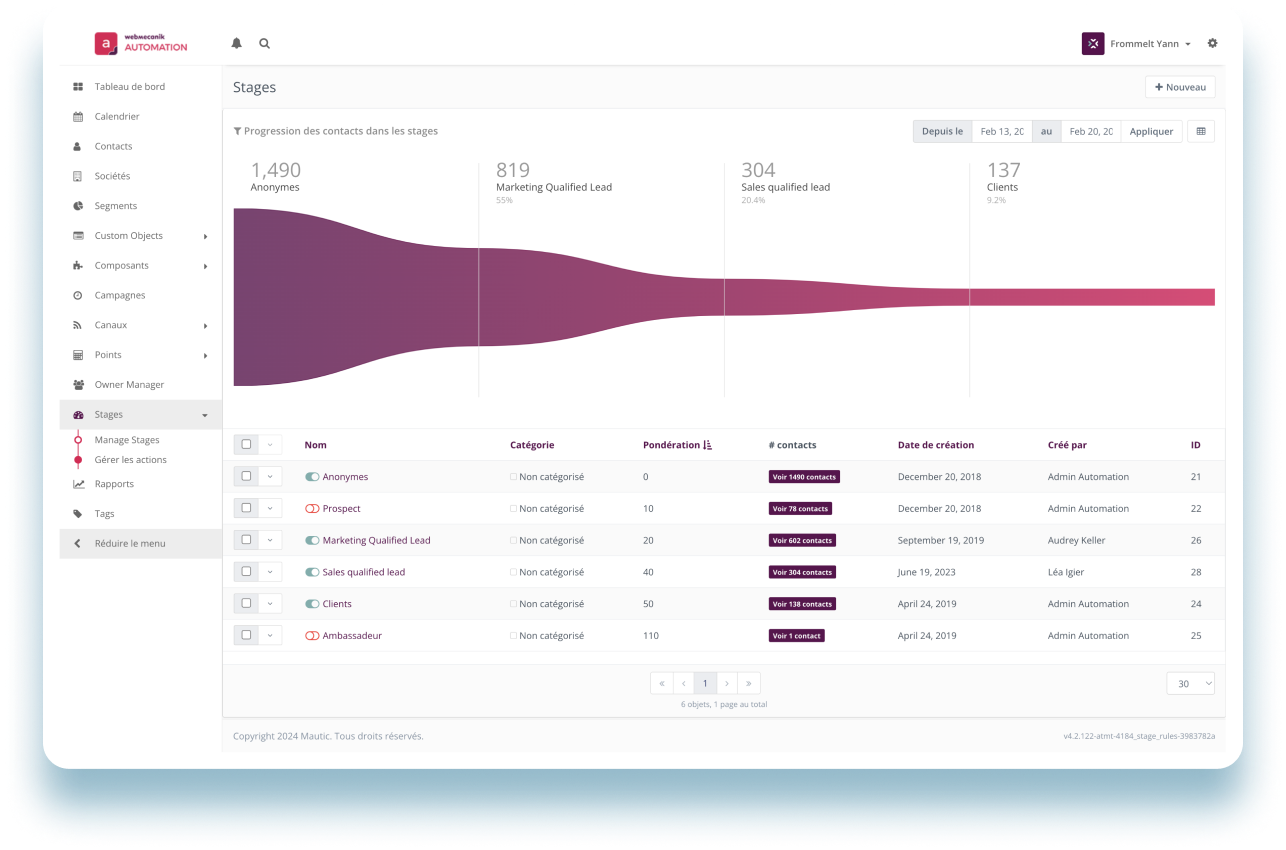Open the settings gear icon

(x=1213, y=44)
